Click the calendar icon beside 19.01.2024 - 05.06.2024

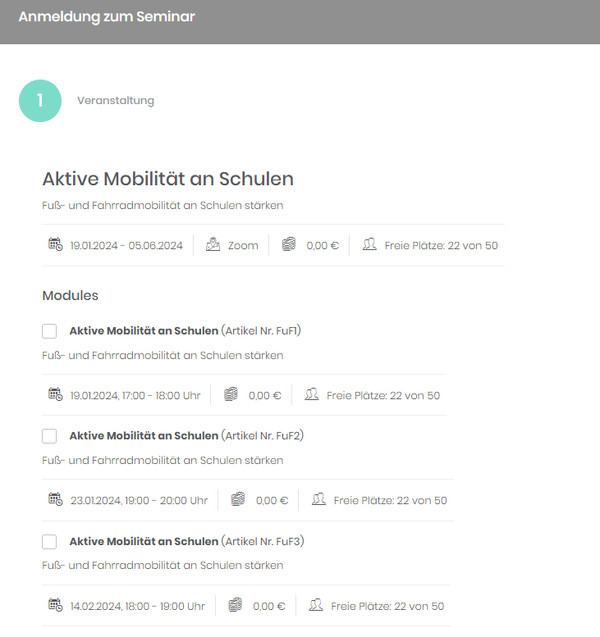(55, 244)
